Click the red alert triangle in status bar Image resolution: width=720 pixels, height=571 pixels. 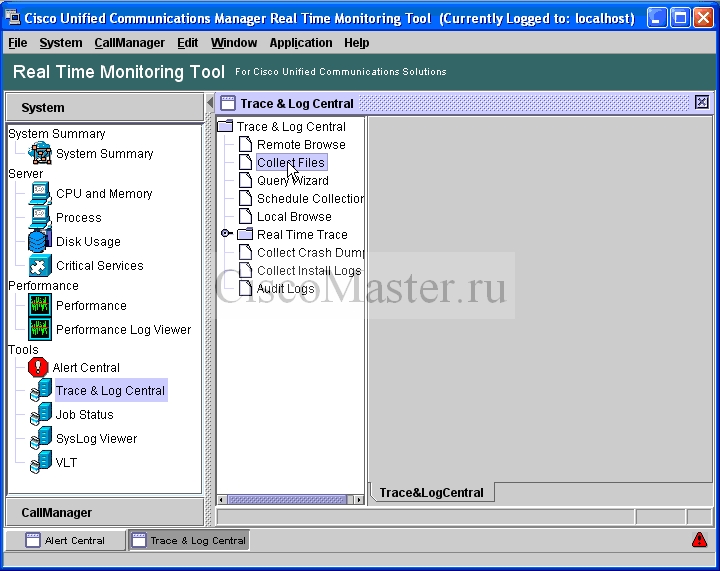point(699,540)
